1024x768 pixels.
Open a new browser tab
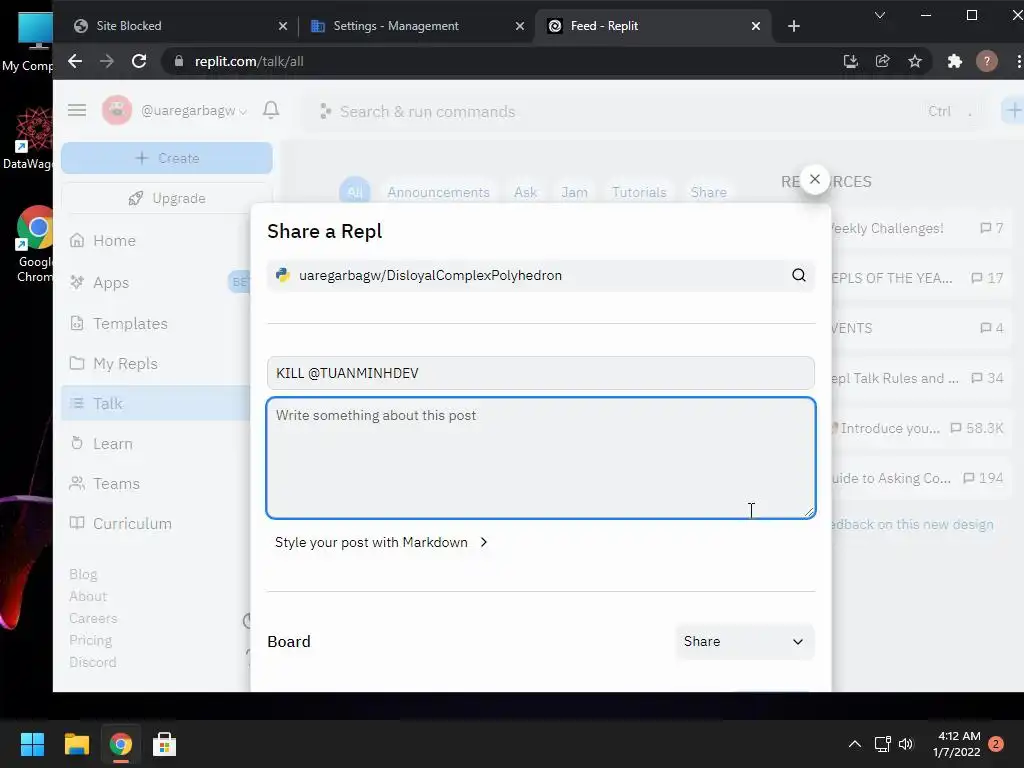coord(793,26)
